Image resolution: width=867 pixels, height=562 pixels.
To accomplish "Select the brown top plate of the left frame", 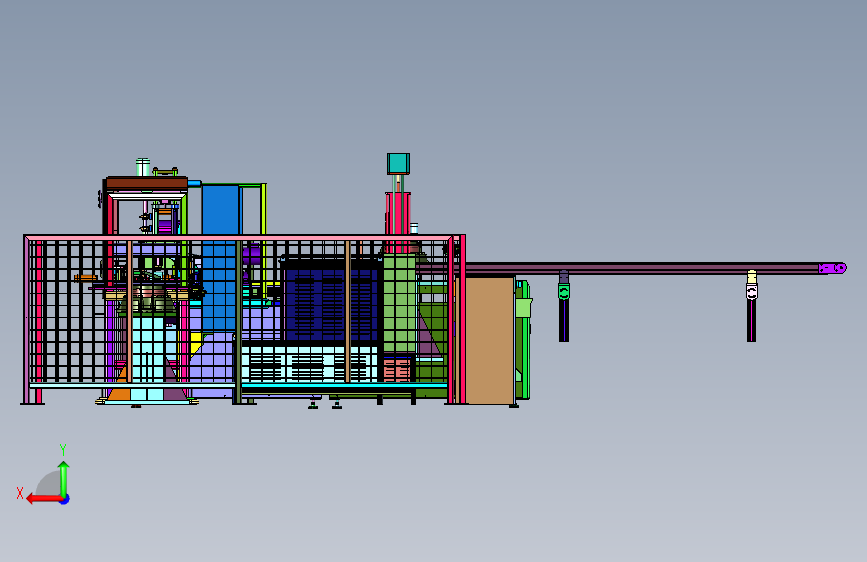I will coord(147,183).
